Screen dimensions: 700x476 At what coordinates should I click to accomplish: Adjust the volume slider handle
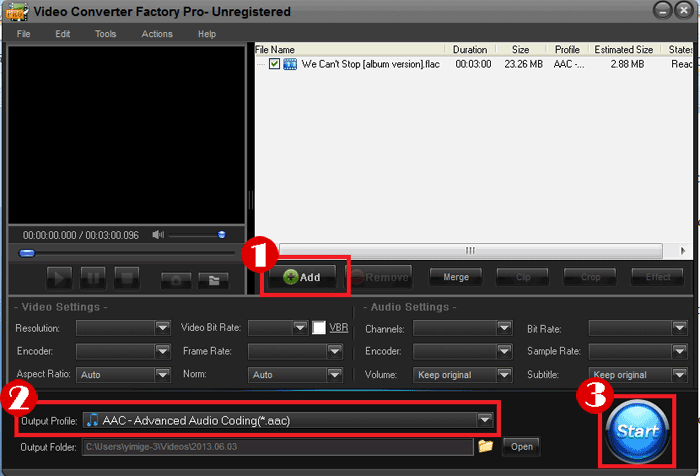(x=221, y=235)
